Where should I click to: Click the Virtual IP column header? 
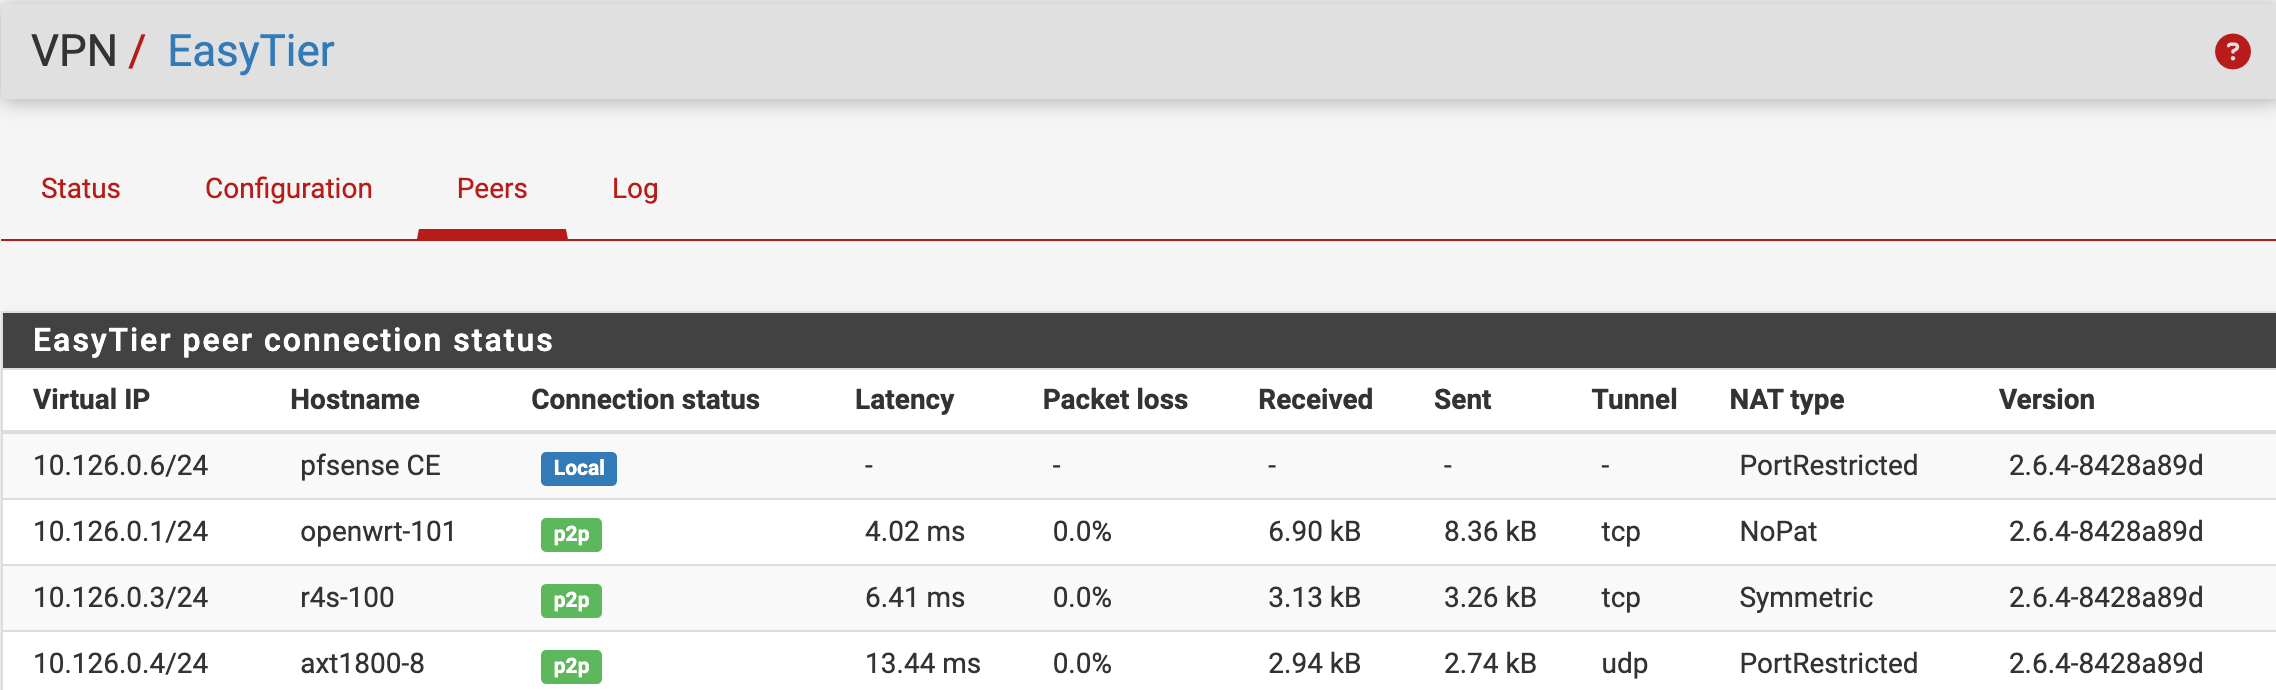click(91, 399)
